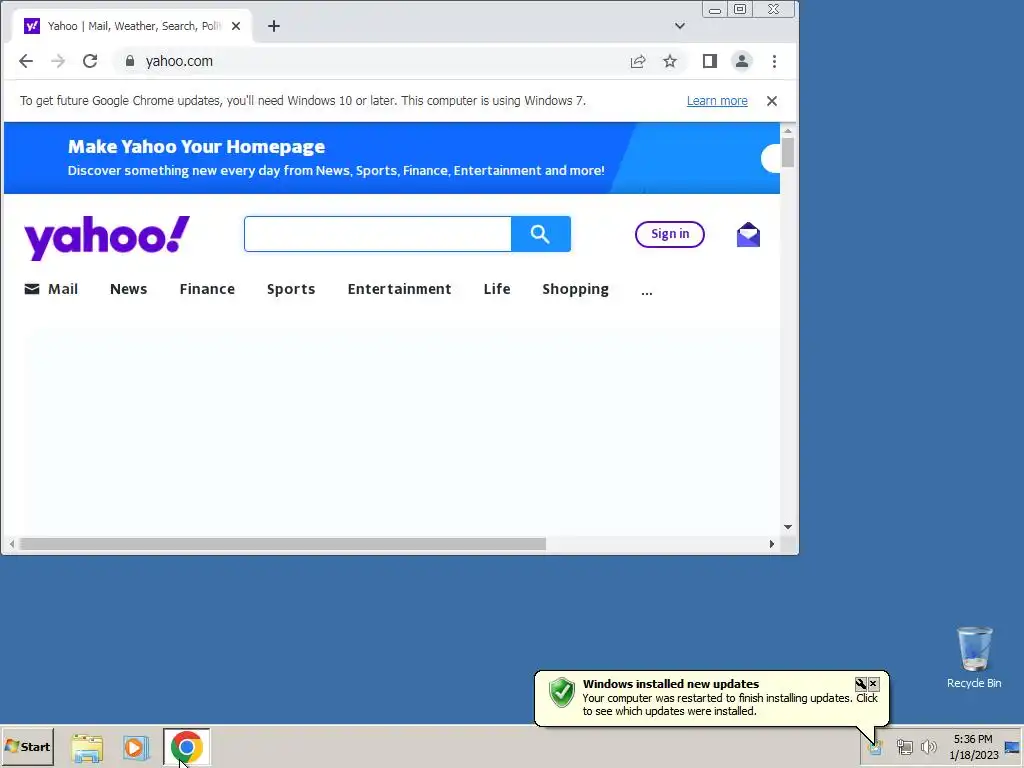The image size is (1024, 768).
Task: Open the Yahoo mail envelope icon
Action: coord(748,234)
